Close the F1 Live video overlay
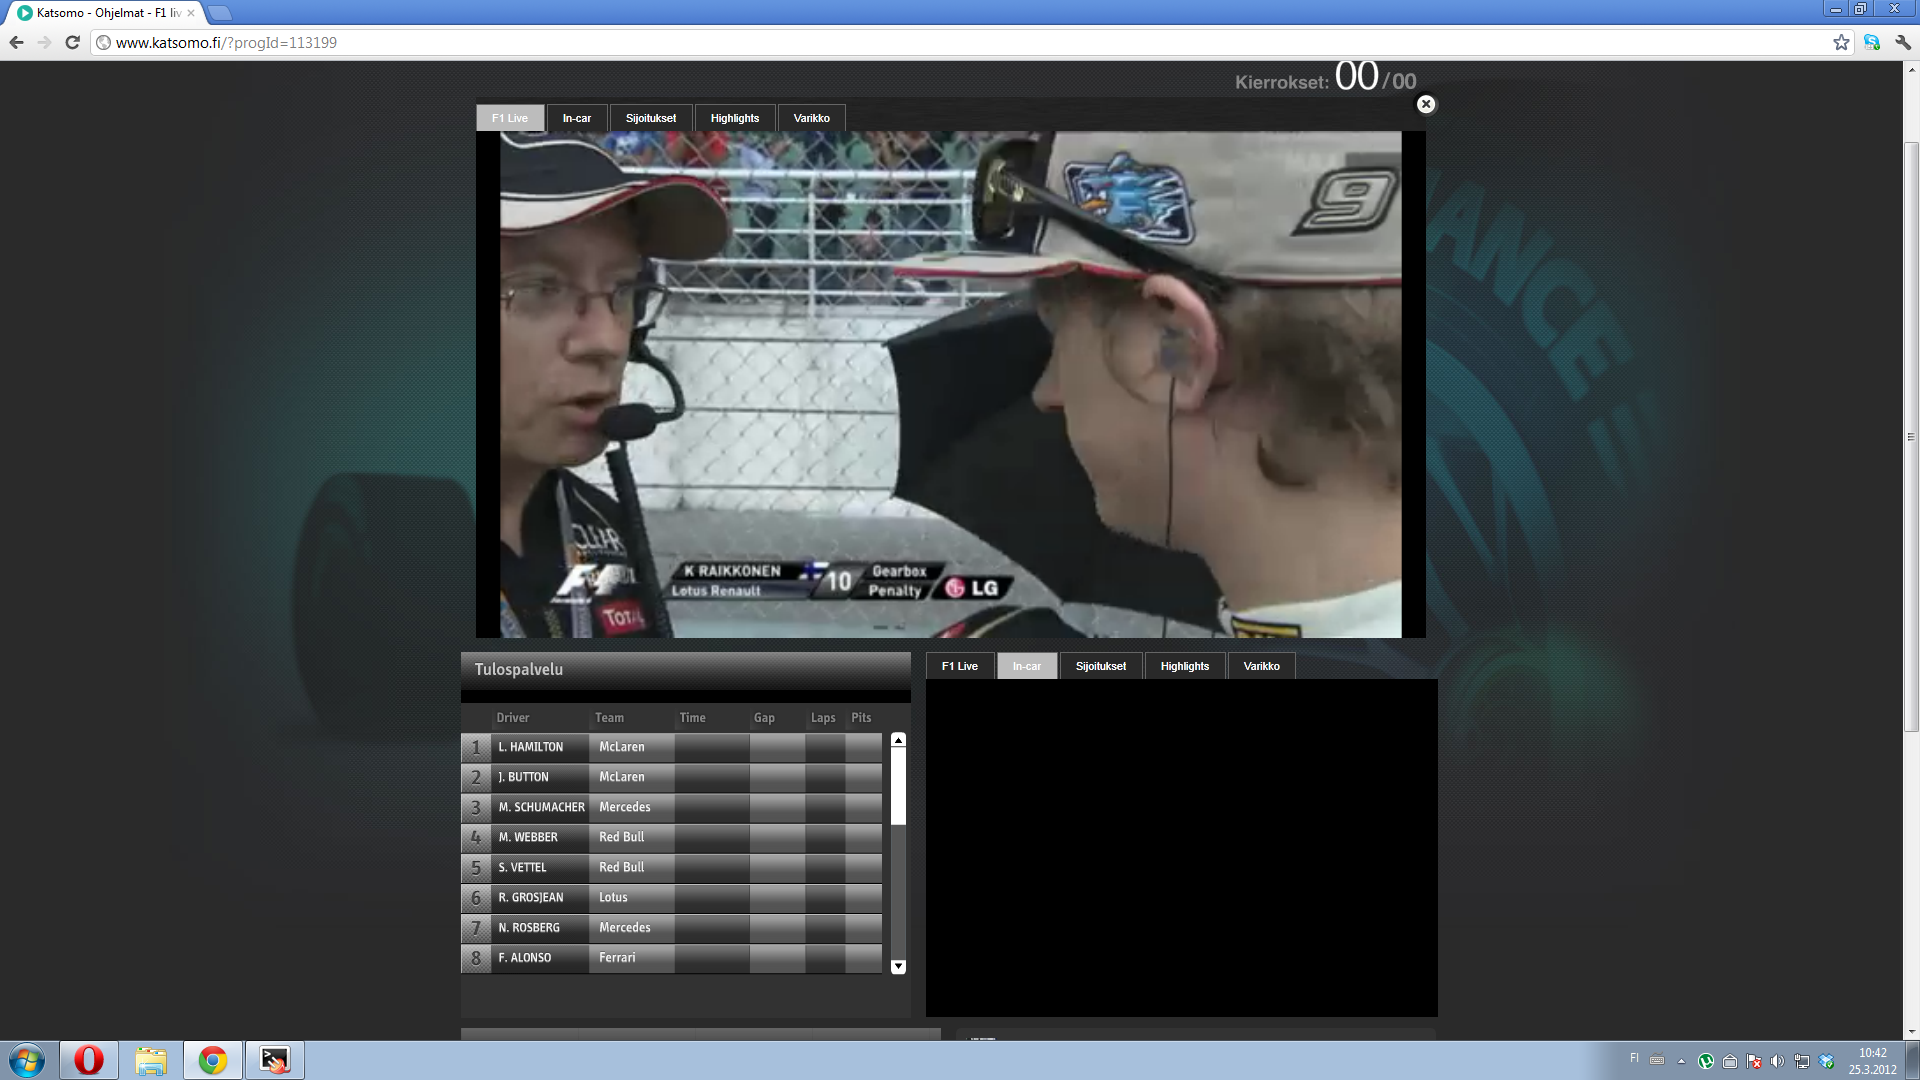This screenshot has width=1920, height=1080. (x=1426, y=104)
